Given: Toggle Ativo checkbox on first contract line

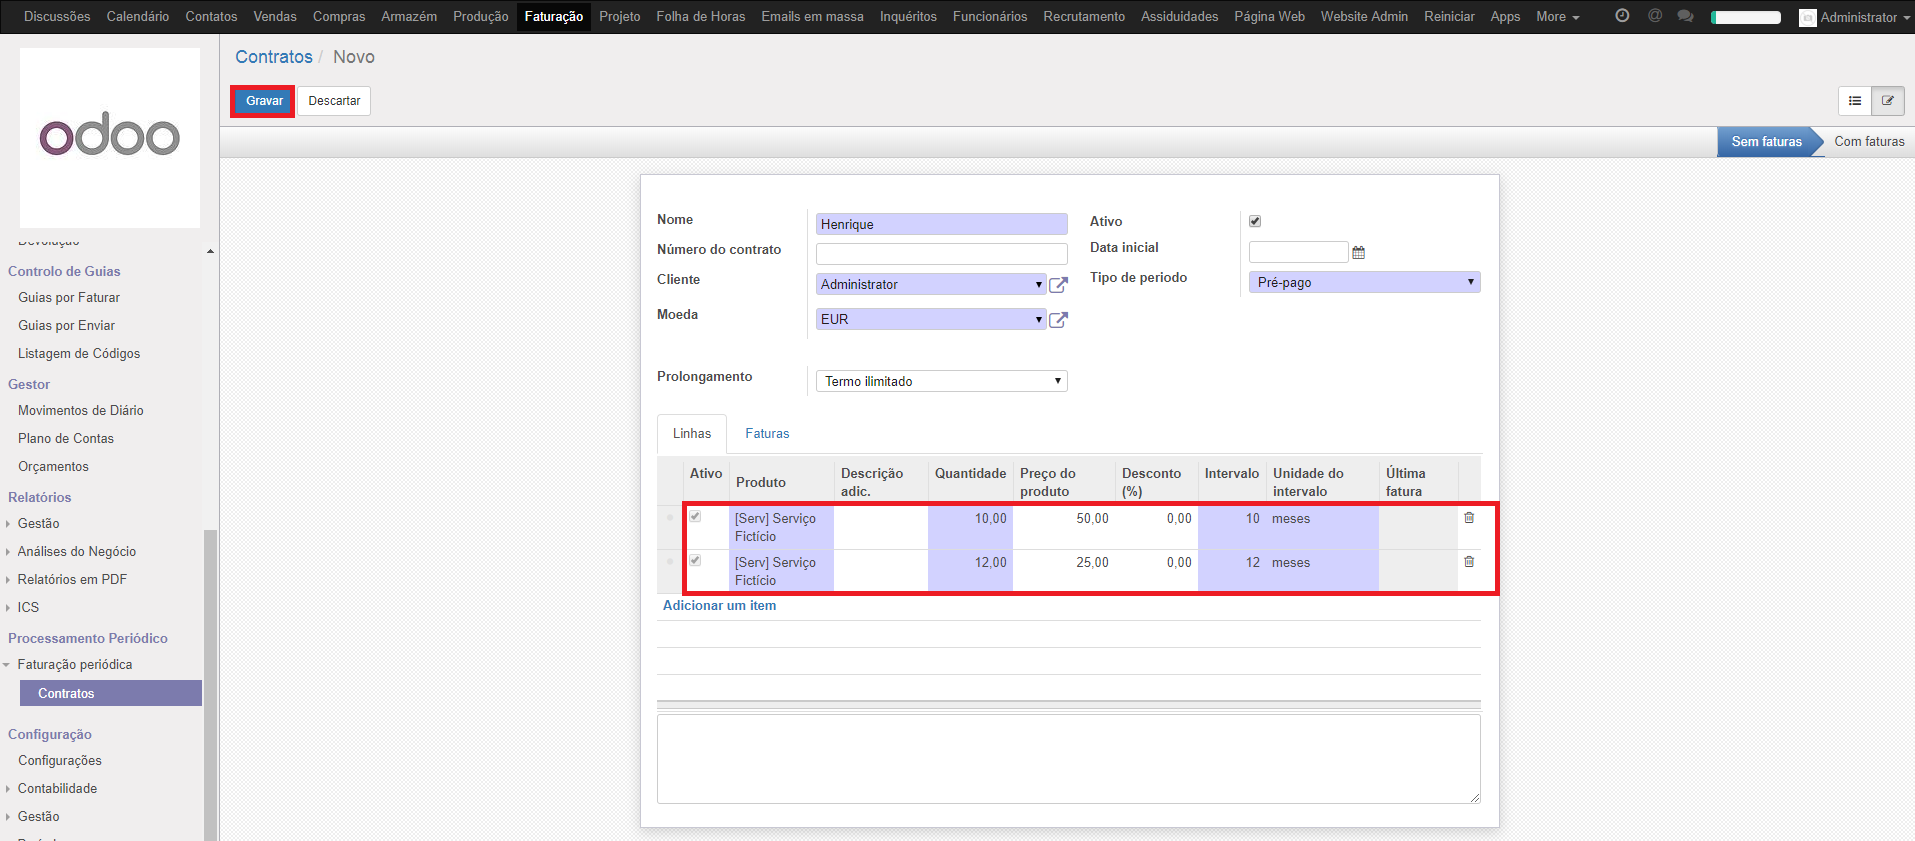Looking at the screenshot, I should [x=695, y=517].
